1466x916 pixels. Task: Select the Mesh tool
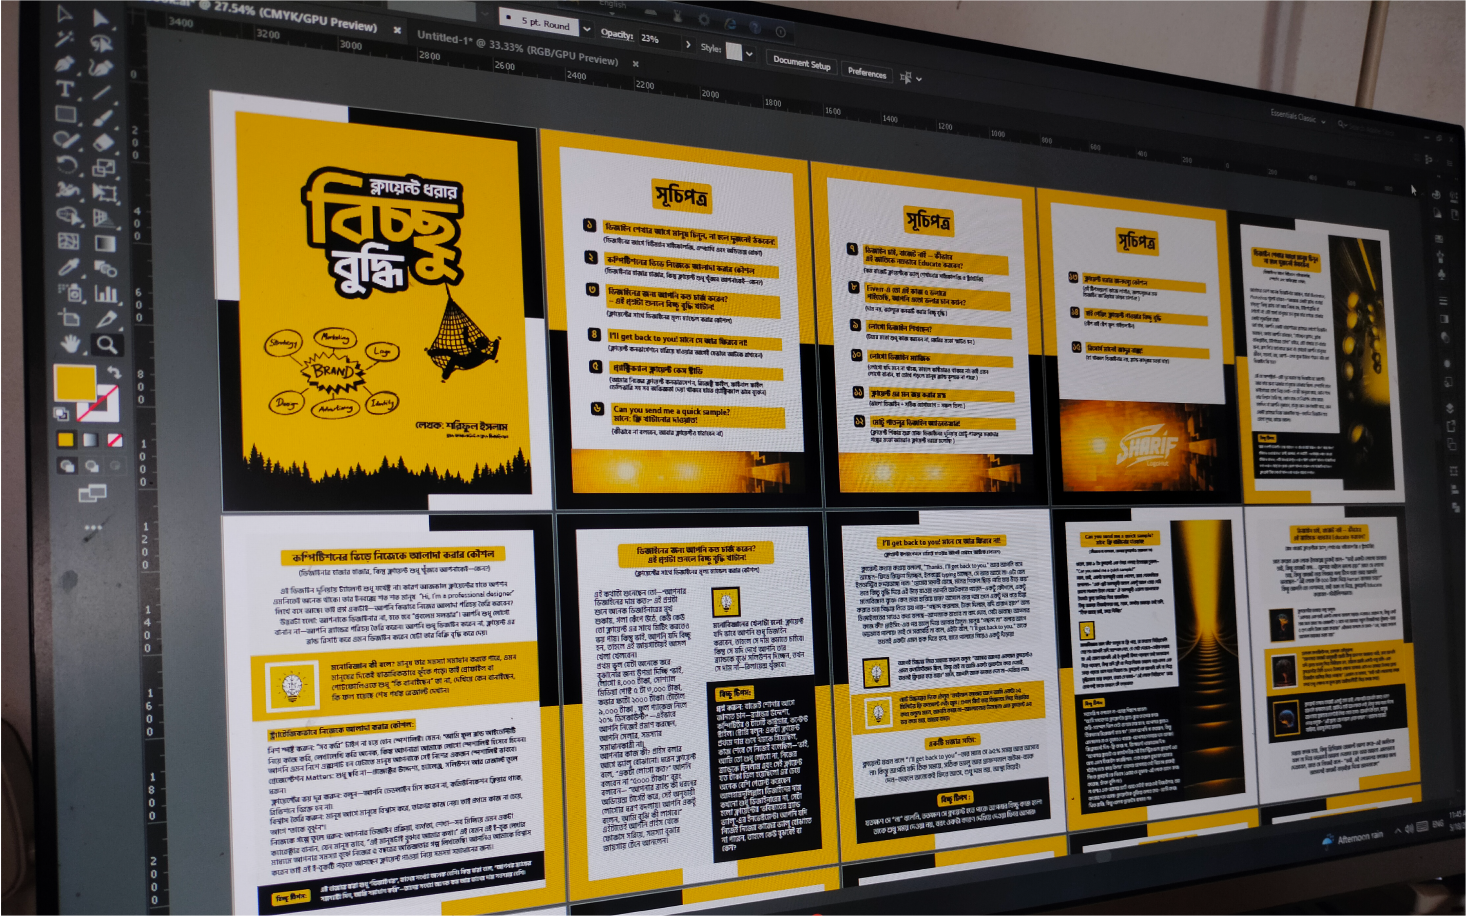(68, 241)
